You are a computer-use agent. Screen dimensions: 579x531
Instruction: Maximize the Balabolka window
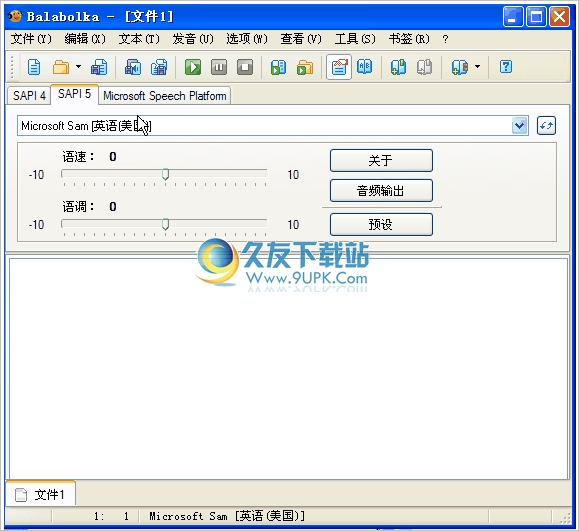click(x=536, y=17)
